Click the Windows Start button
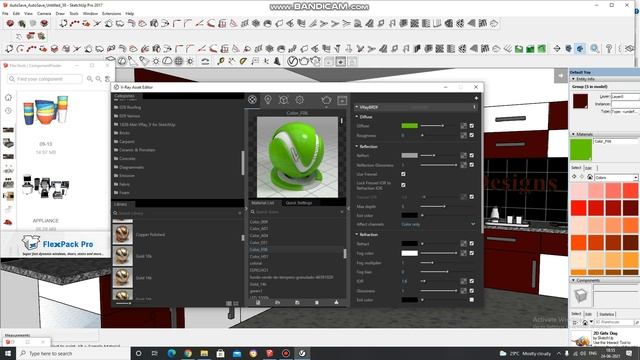Image resolution: width=640 pixels, height=360 pixels. pyautogui.click(x=7, y=353)
